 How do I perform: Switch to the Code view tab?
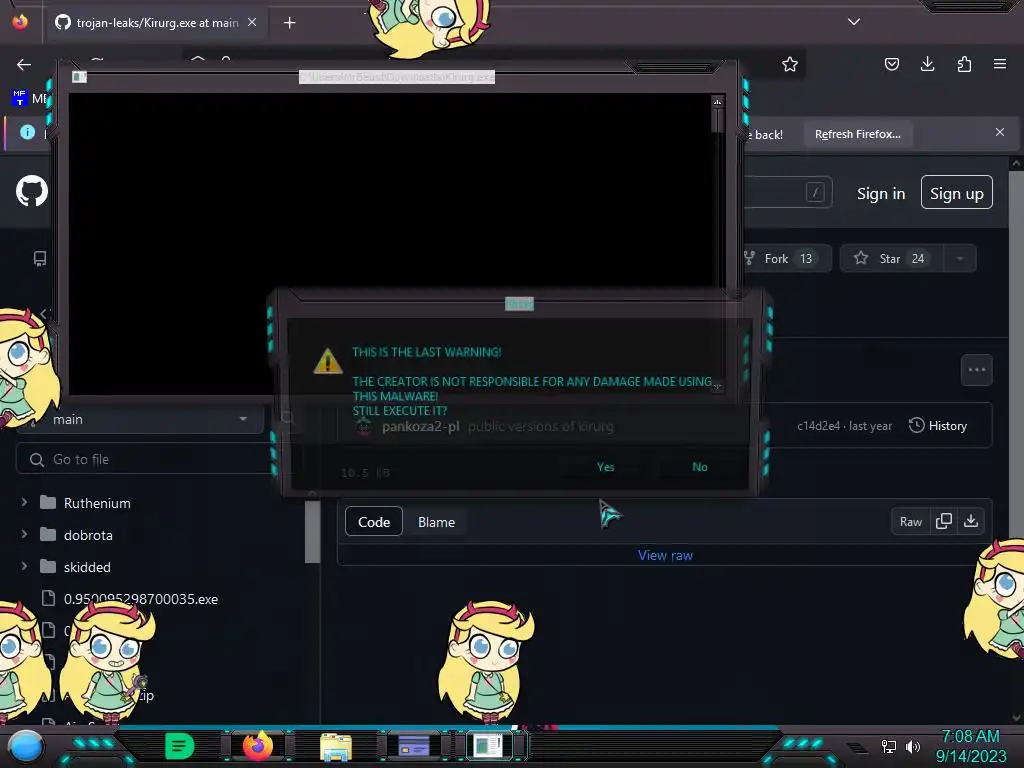pyautogui.click(x=374, y=522)
